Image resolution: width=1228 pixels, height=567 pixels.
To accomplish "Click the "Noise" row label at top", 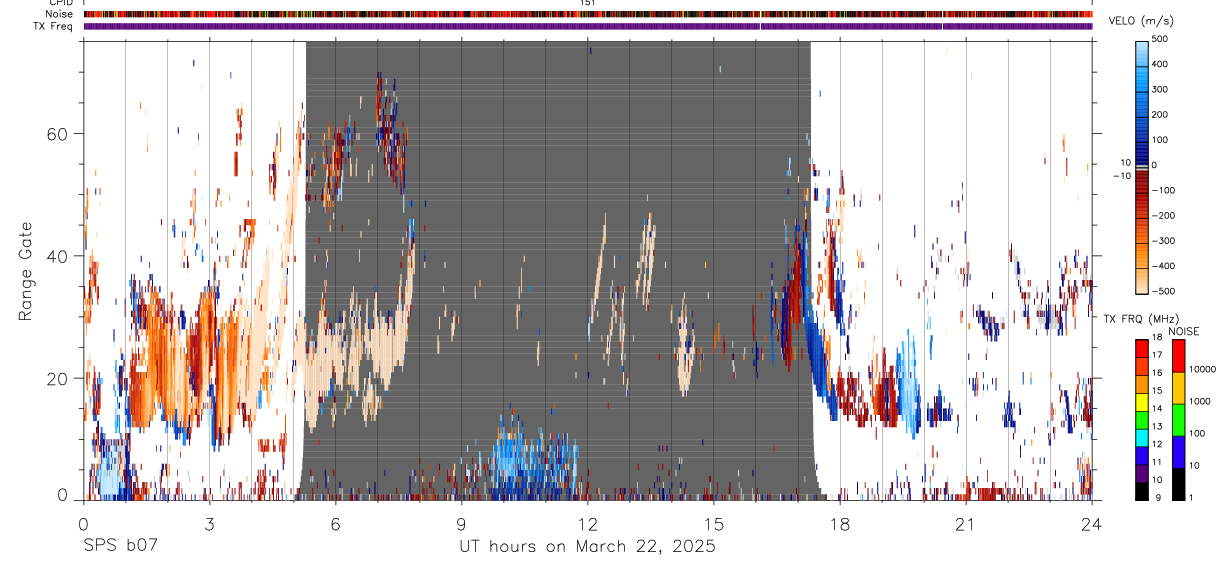I will [61, 14].
